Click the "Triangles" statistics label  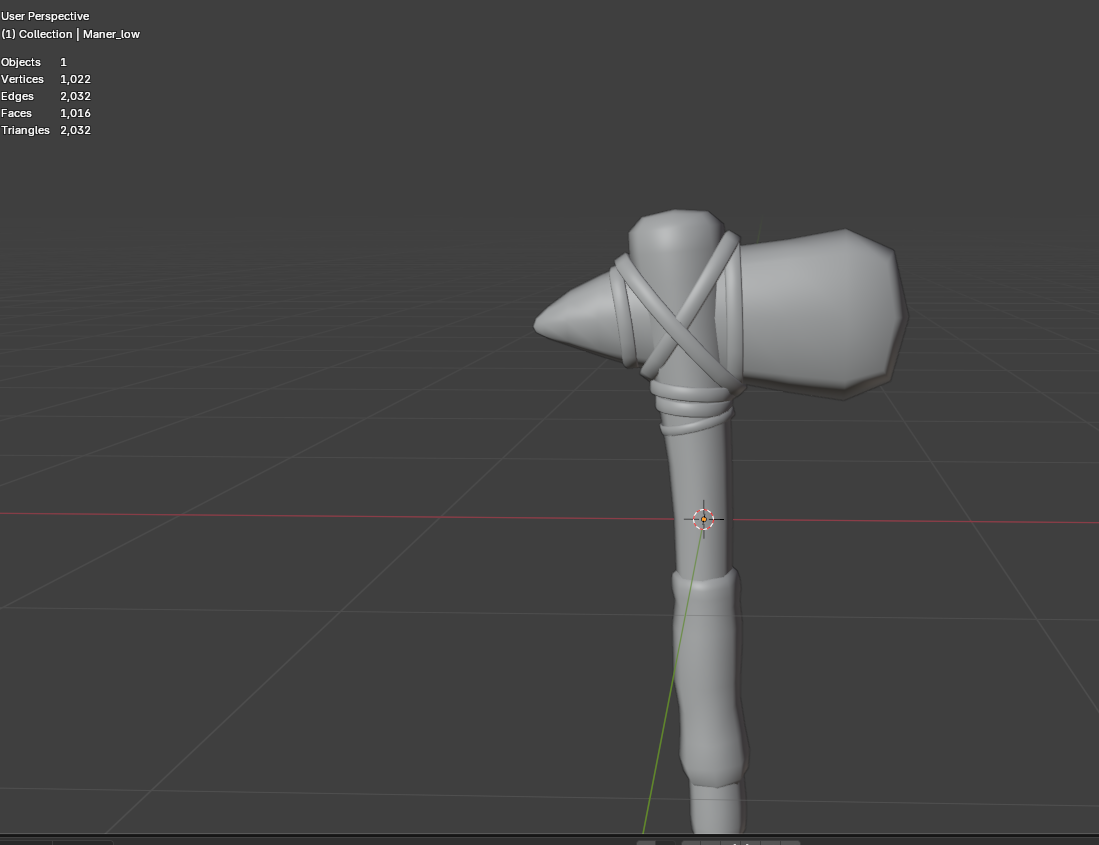point(25,130)
